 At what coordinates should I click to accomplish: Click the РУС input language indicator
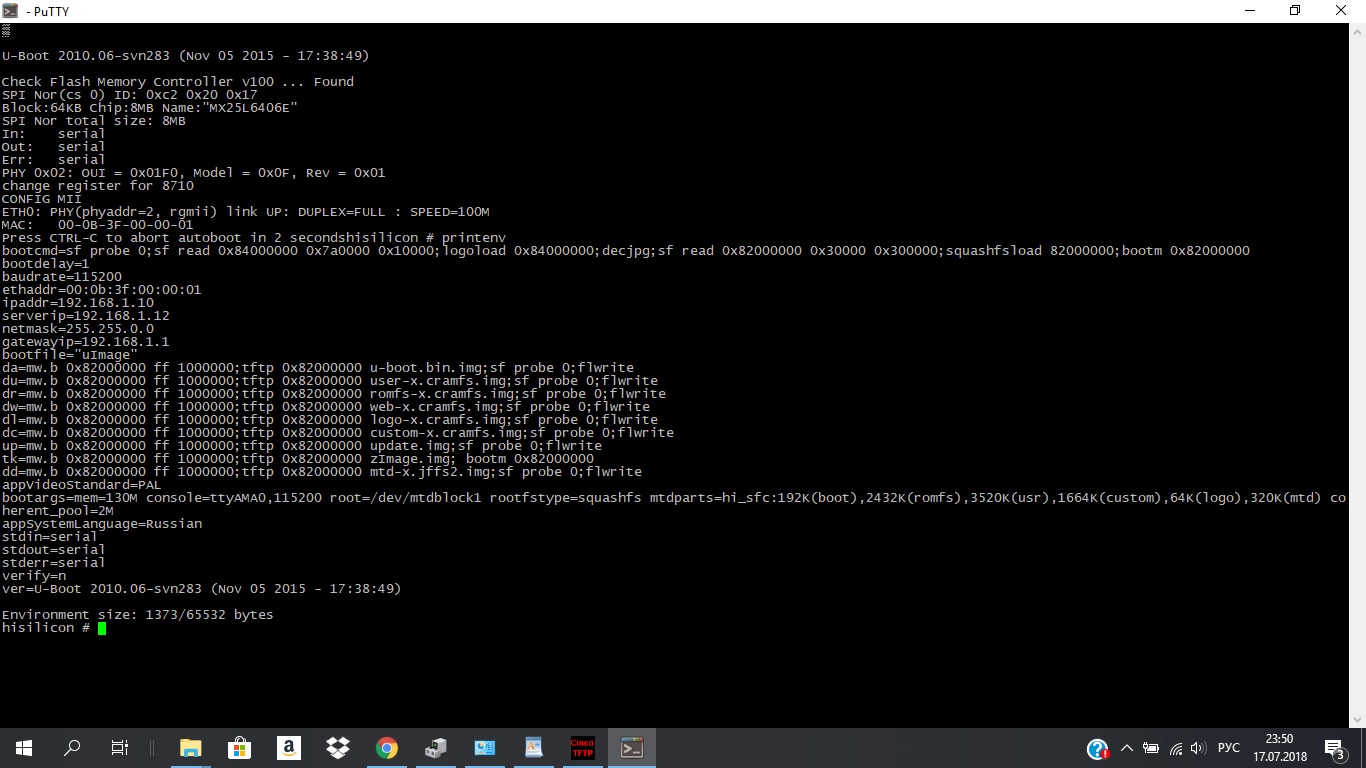coord(1229,748)
